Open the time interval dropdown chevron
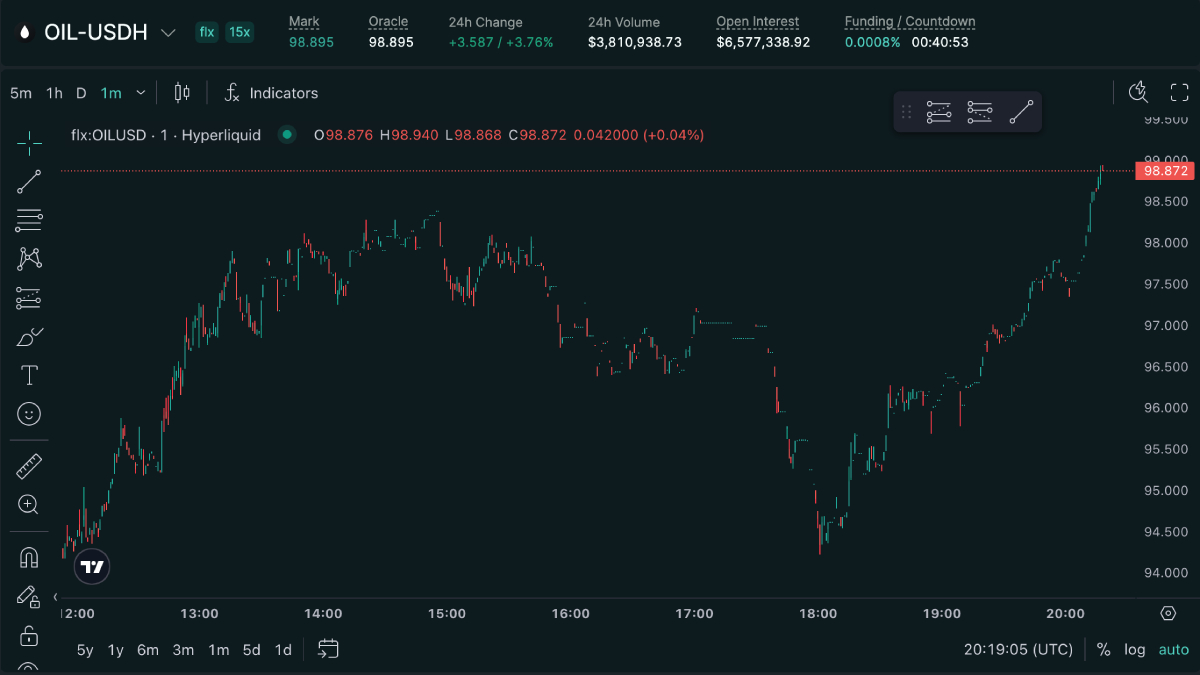 click(141, 93)
